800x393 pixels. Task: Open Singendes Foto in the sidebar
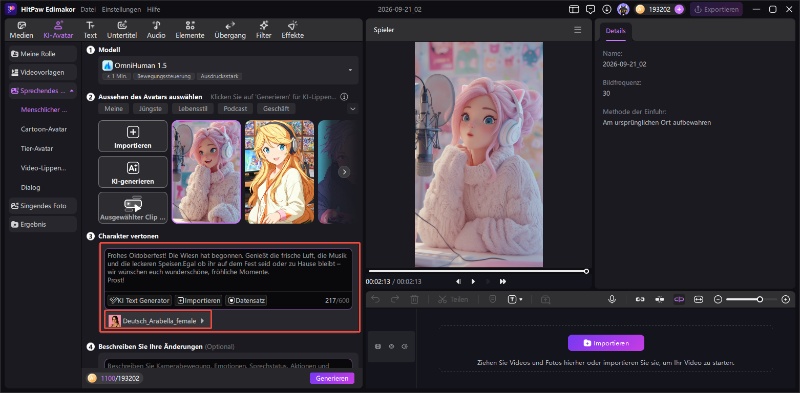(43, 206)
